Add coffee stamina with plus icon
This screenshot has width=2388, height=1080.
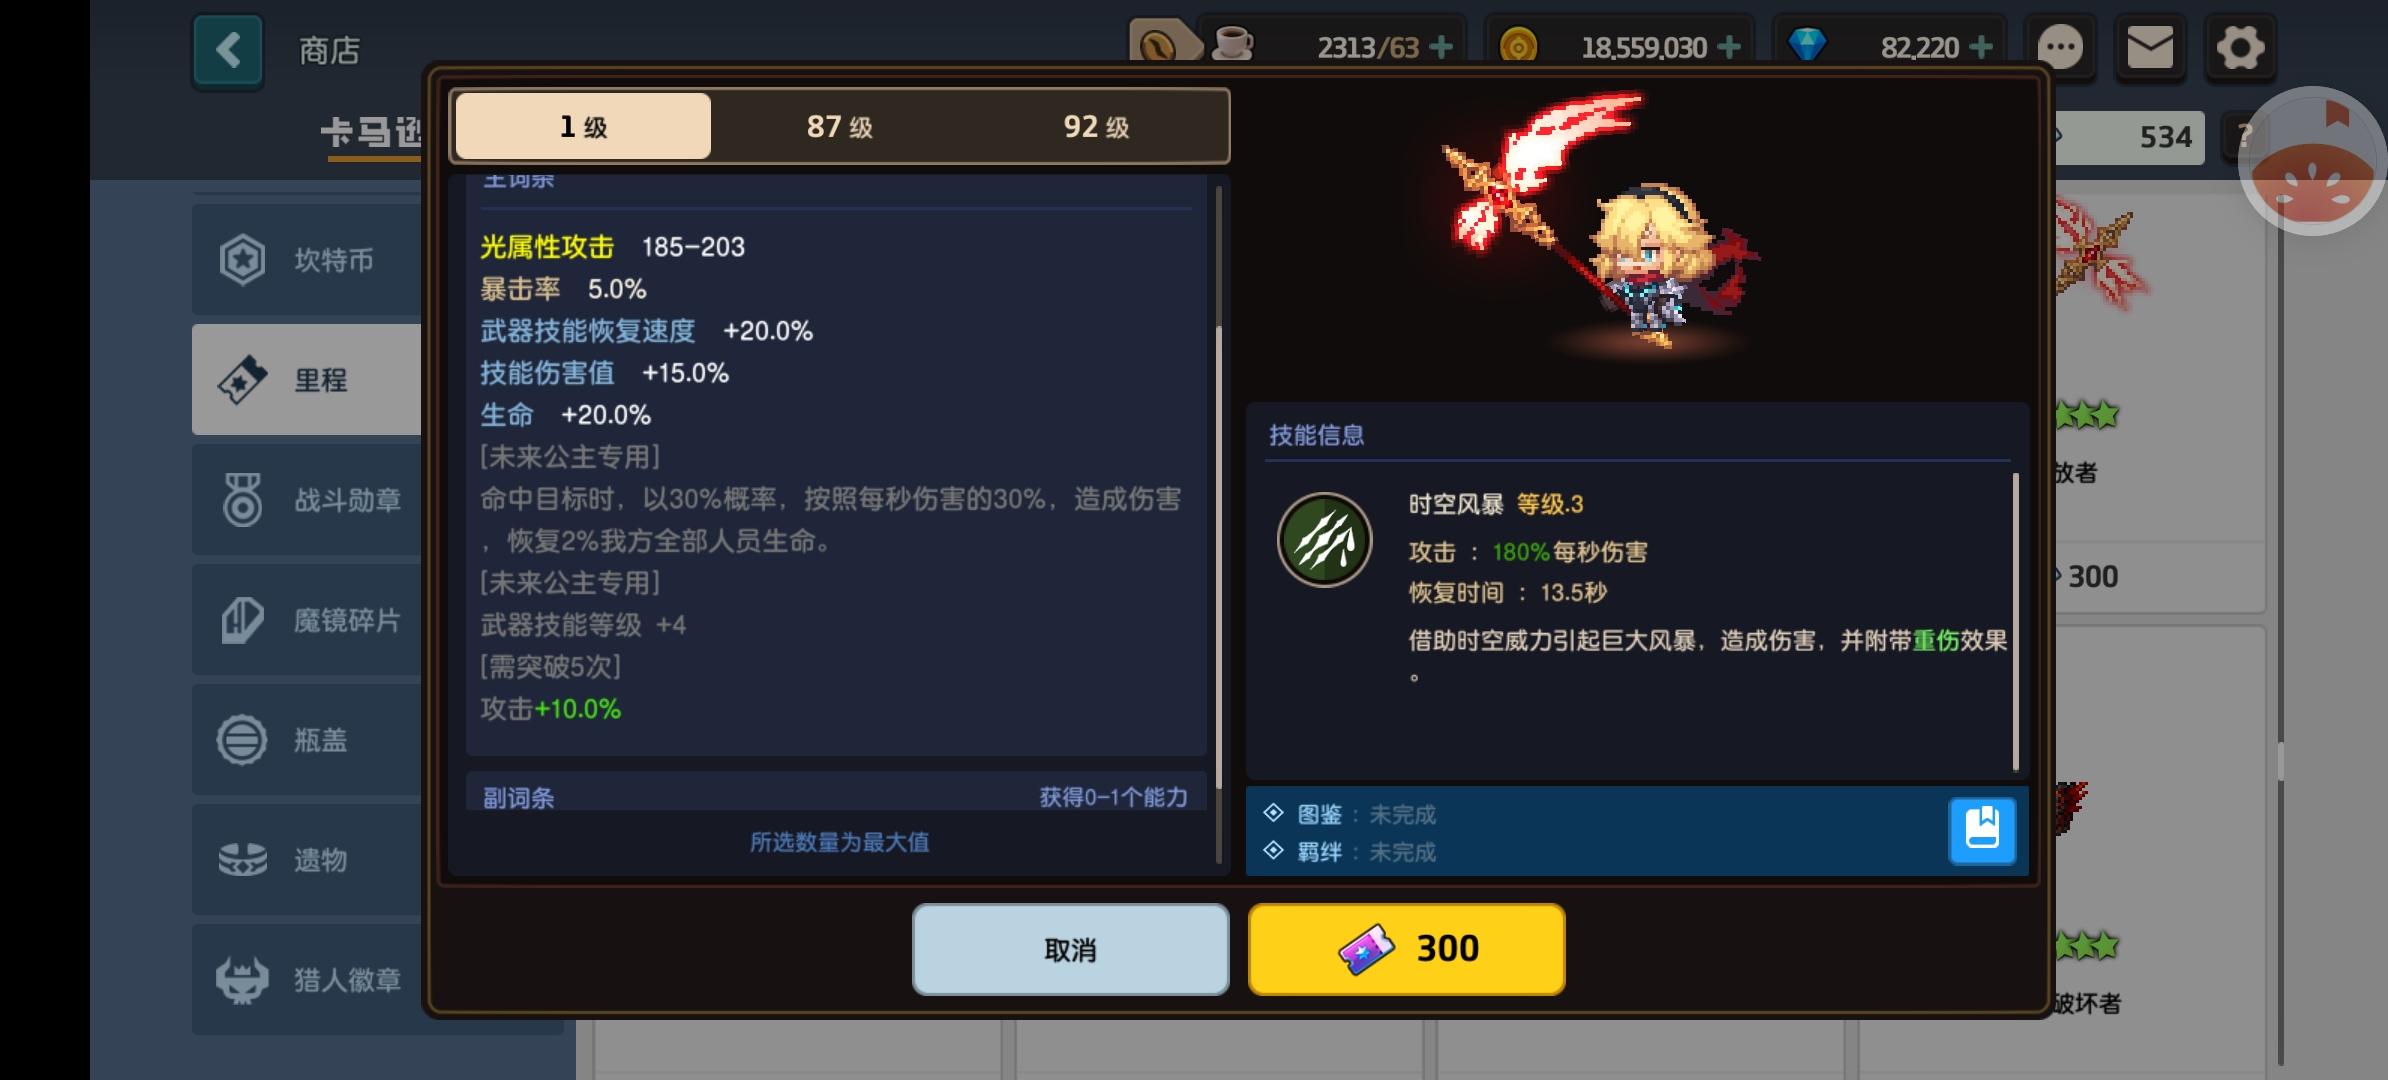tap(1441, 47)
